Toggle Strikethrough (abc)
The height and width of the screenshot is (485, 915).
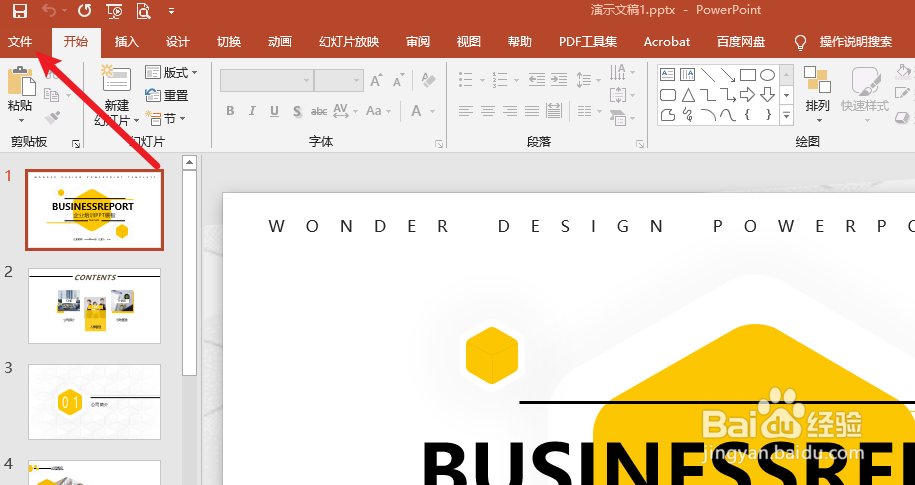319,111
